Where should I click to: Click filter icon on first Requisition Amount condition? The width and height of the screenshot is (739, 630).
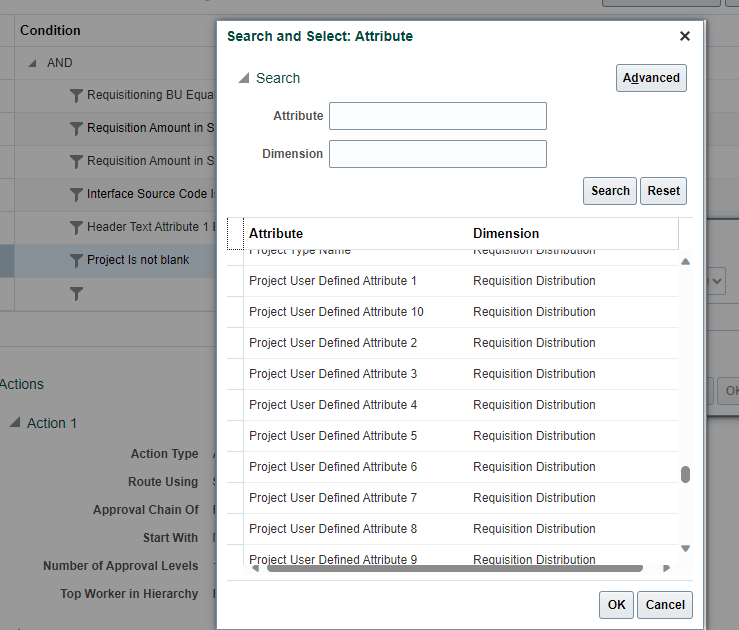pos(76,128)
